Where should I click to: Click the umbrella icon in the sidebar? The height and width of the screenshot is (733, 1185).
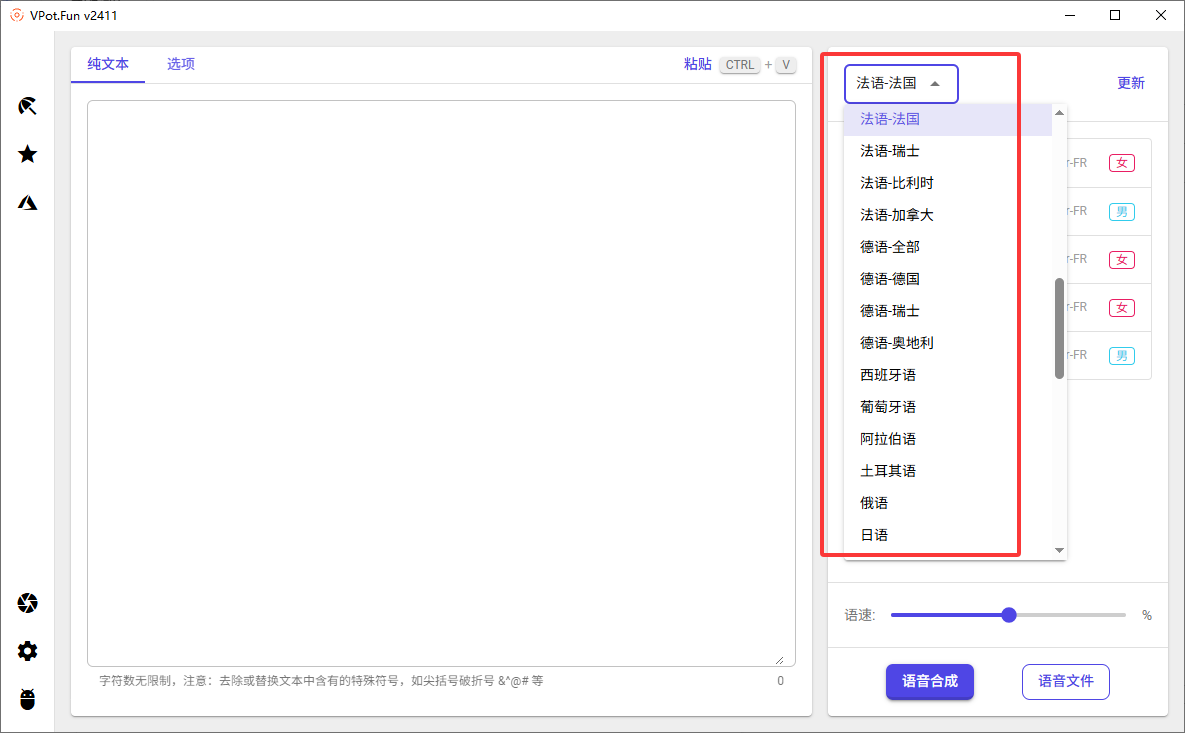tap(28, 106)
